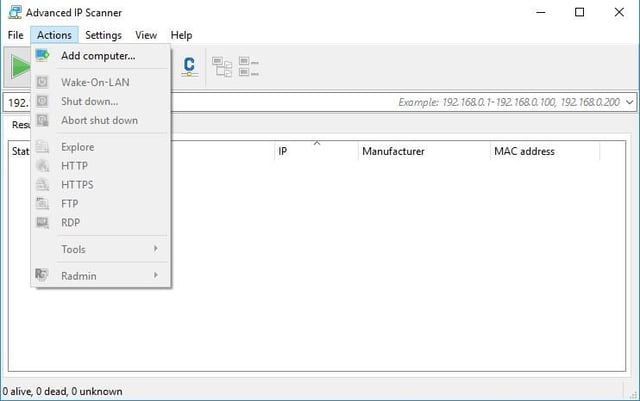This screenshot has width=640, height=401.
Task: Click the Radmin logo icon
Action: pyautogui.click(x=42, y=275)
